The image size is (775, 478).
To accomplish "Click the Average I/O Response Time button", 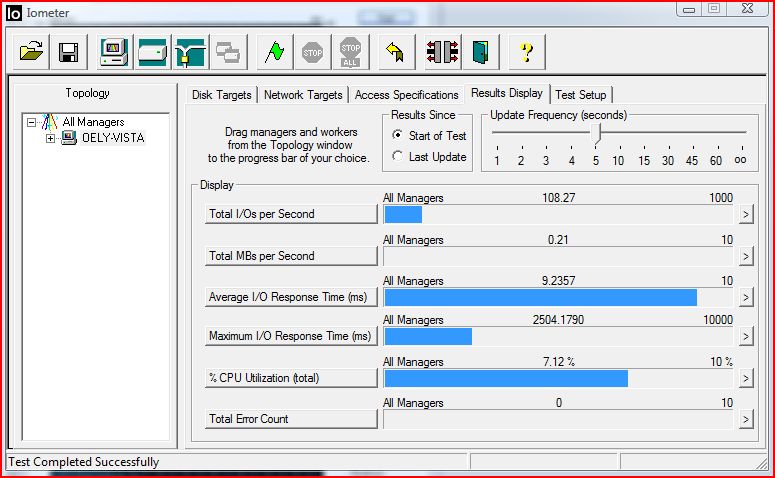I will [291, 297].
